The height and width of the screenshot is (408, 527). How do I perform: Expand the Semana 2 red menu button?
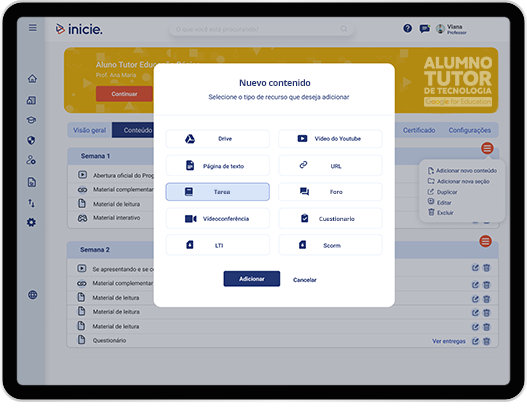485,241
